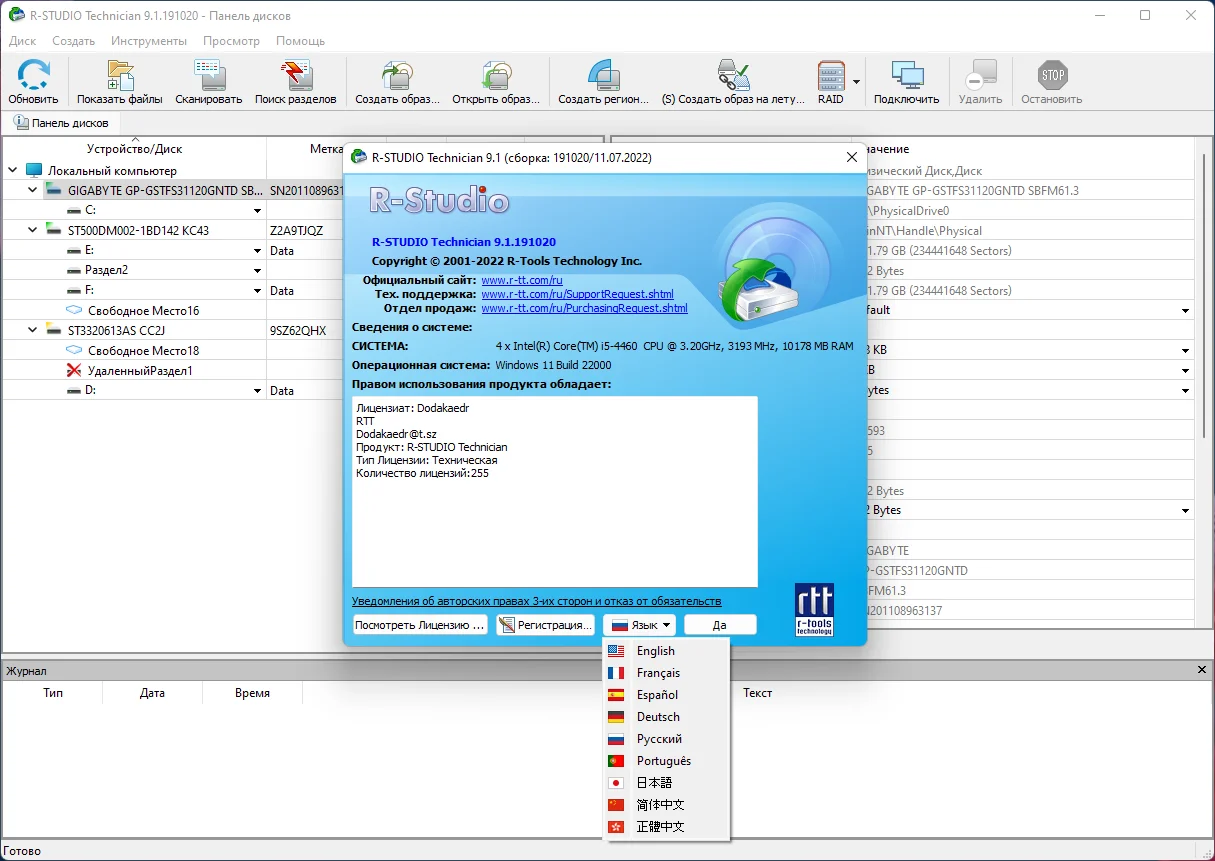Click the Свободное Место18 partition icon
Screen dimensions: 1215x861
coord(74,350)
